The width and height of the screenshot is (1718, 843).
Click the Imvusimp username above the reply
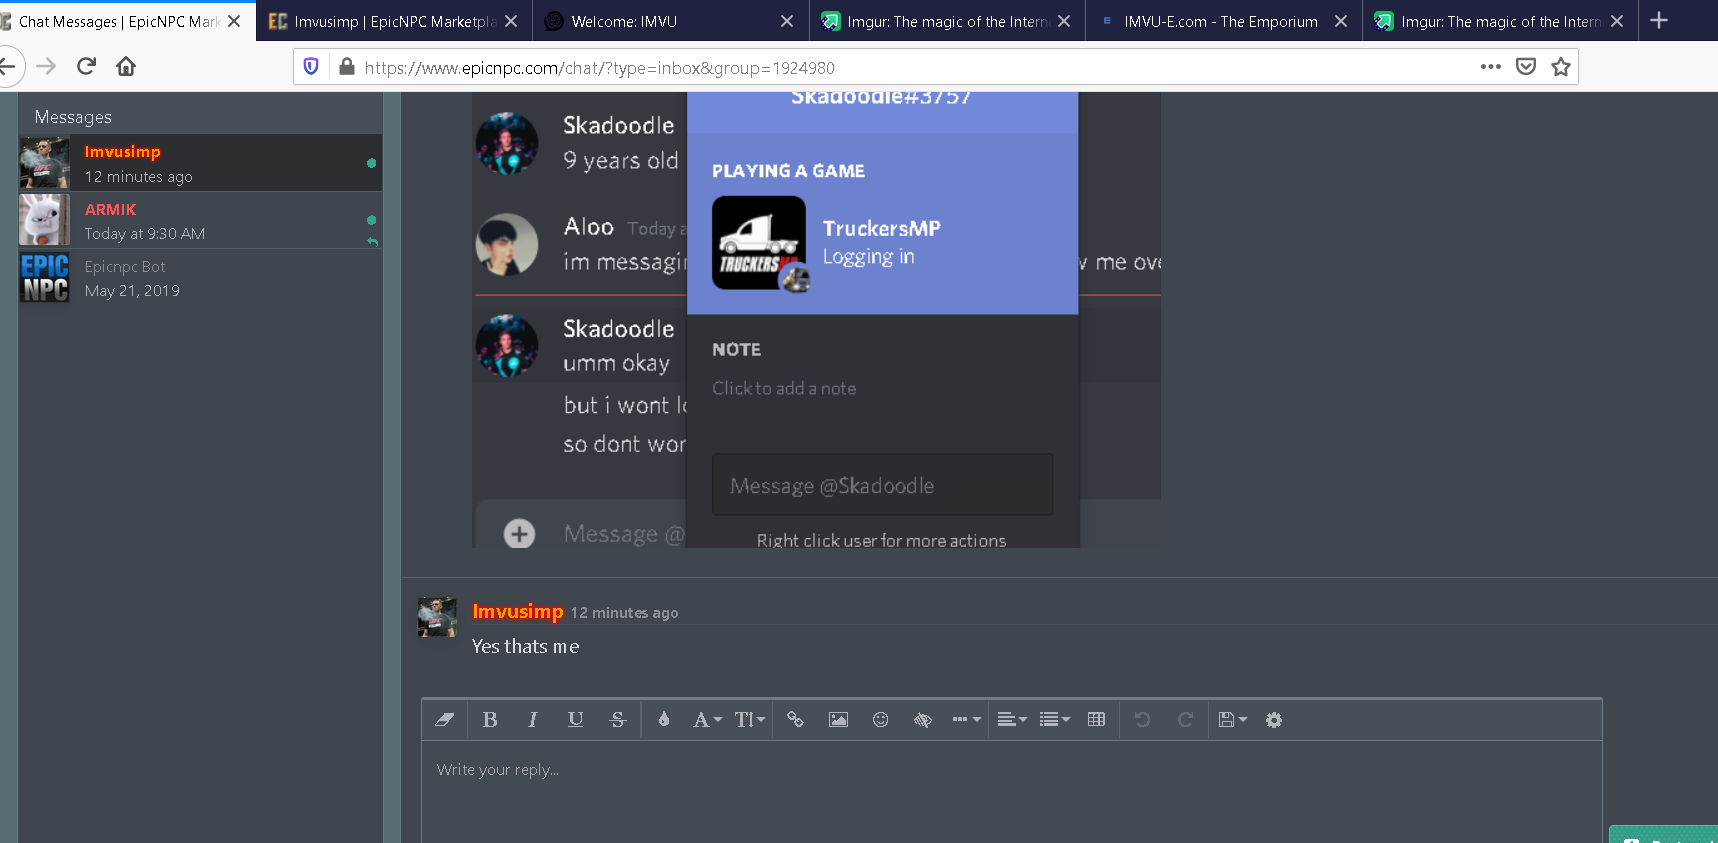point(518,611)
